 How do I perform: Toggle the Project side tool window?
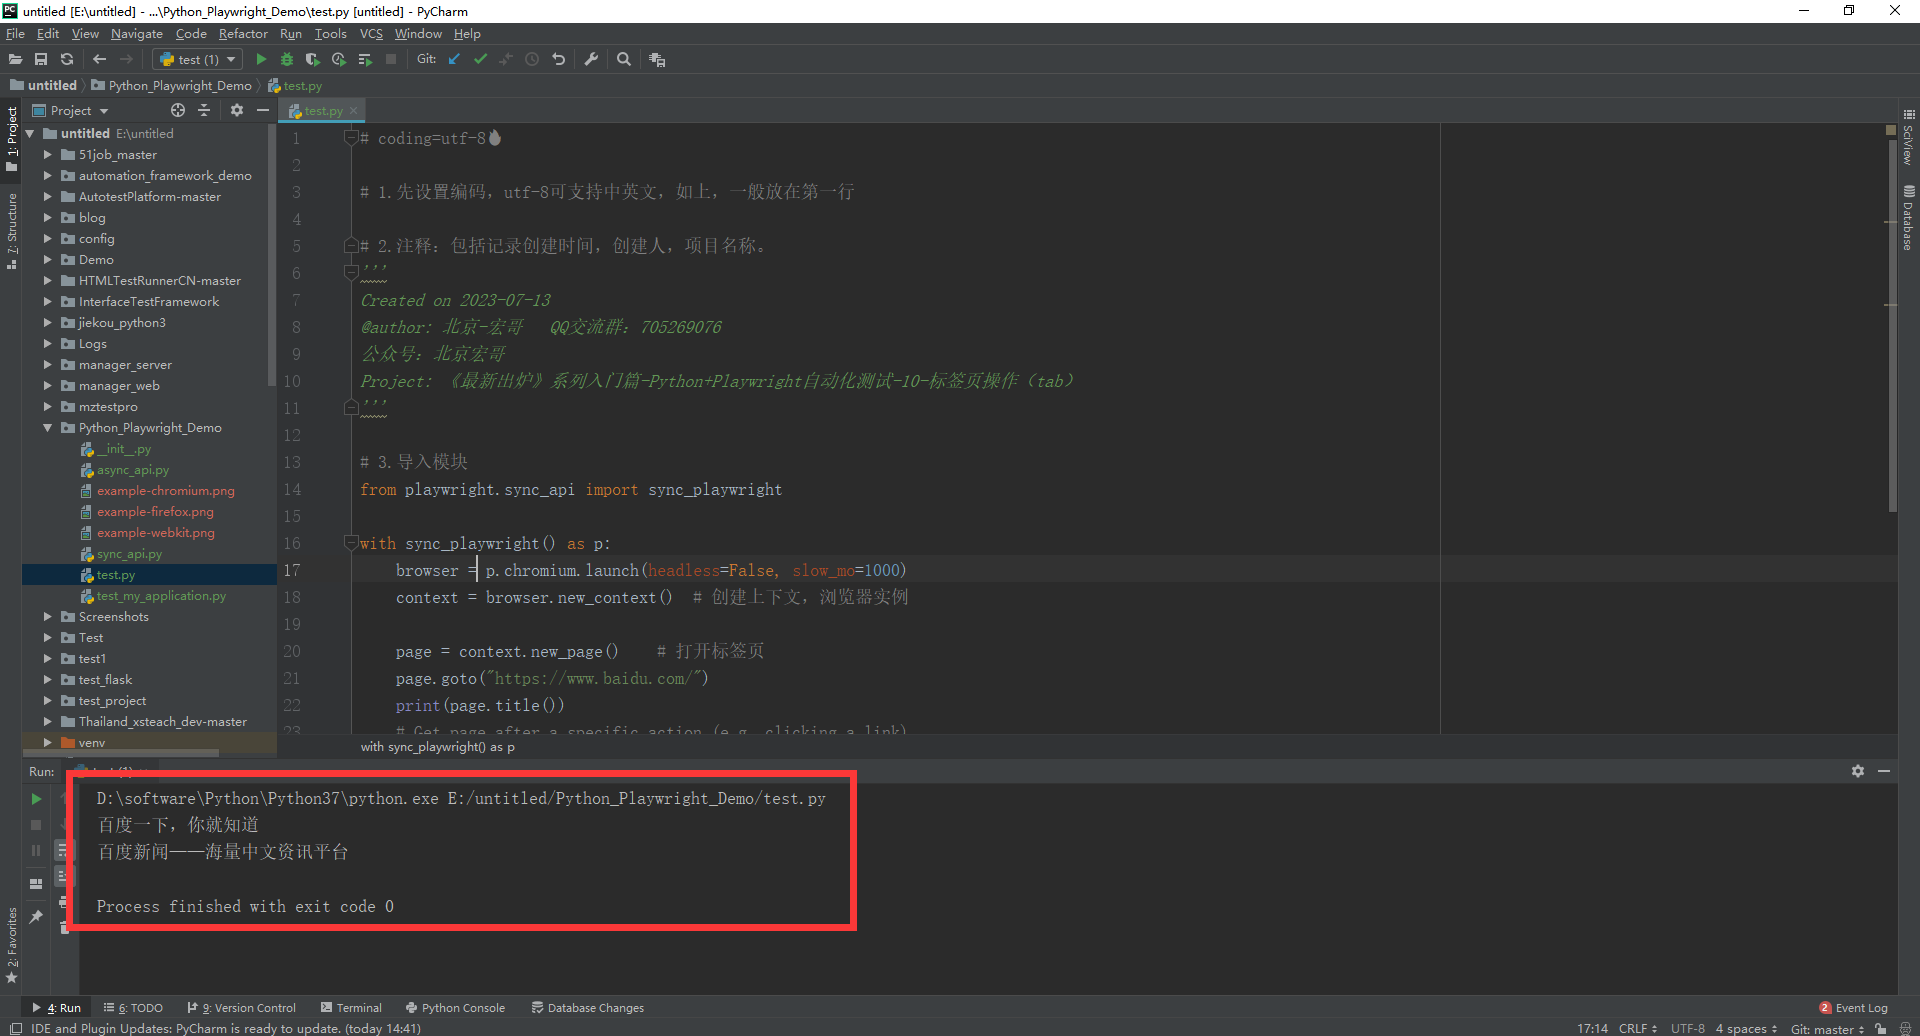(12, 138)
